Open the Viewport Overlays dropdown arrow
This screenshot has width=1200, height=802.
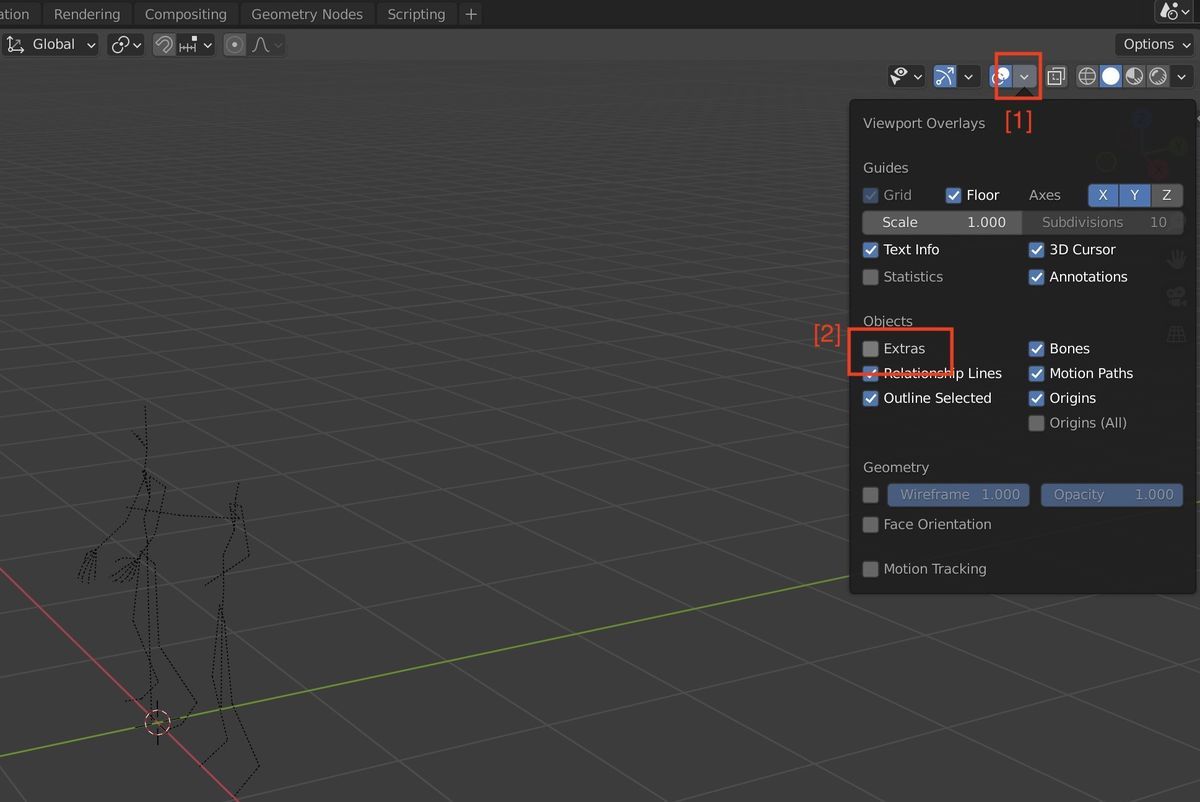click(x=1023, y=75)
